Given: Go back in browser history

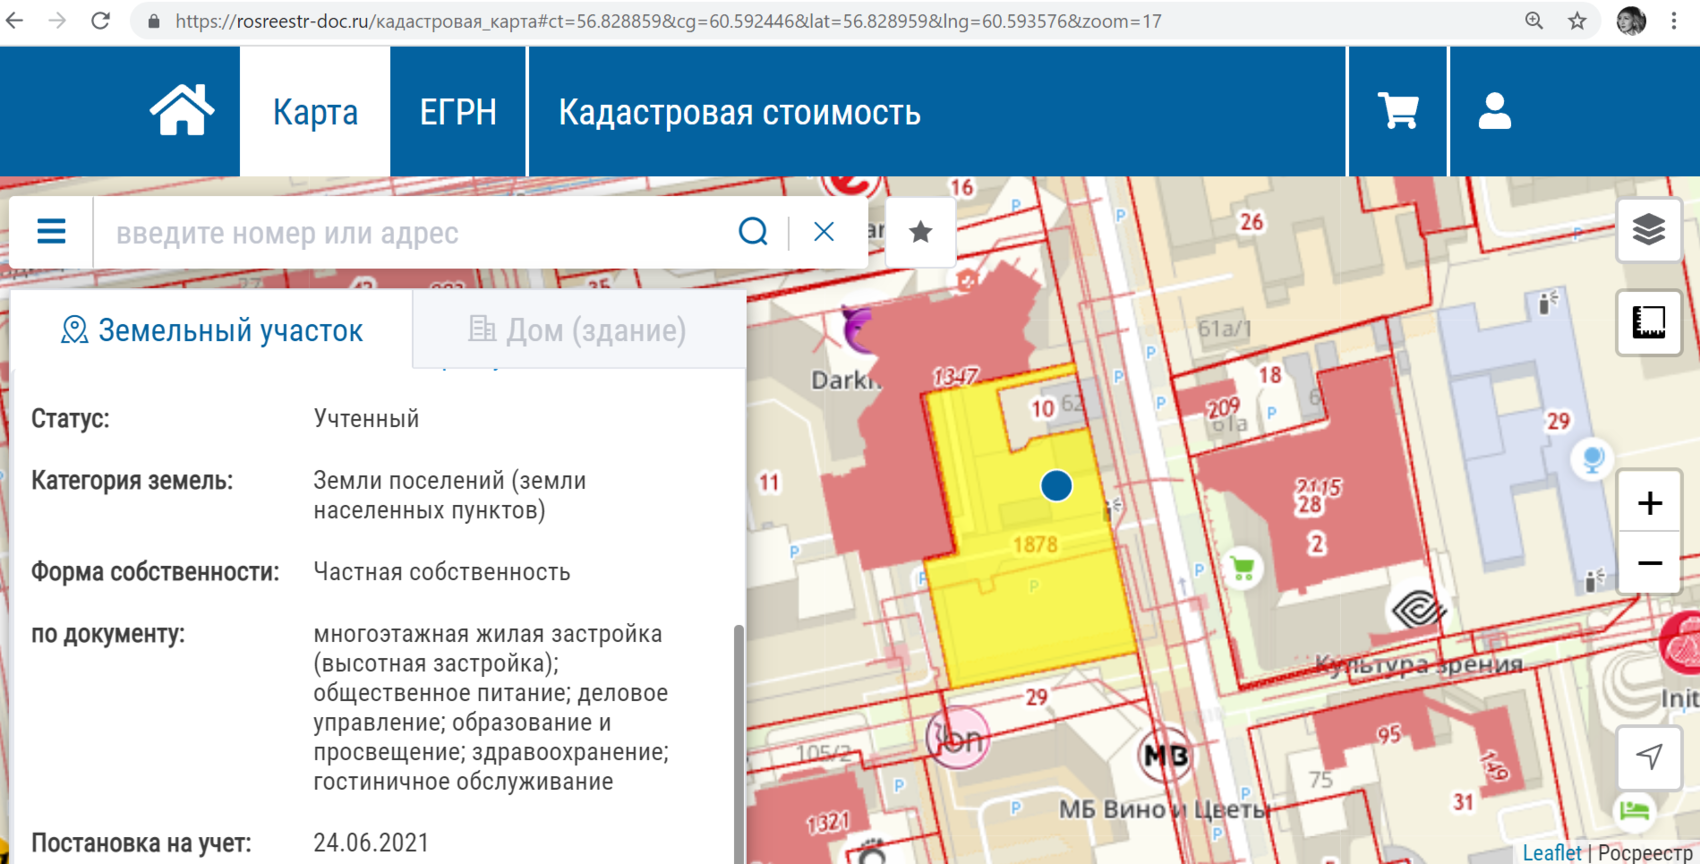Looking at the screenshot, I should tap(15, 21).
